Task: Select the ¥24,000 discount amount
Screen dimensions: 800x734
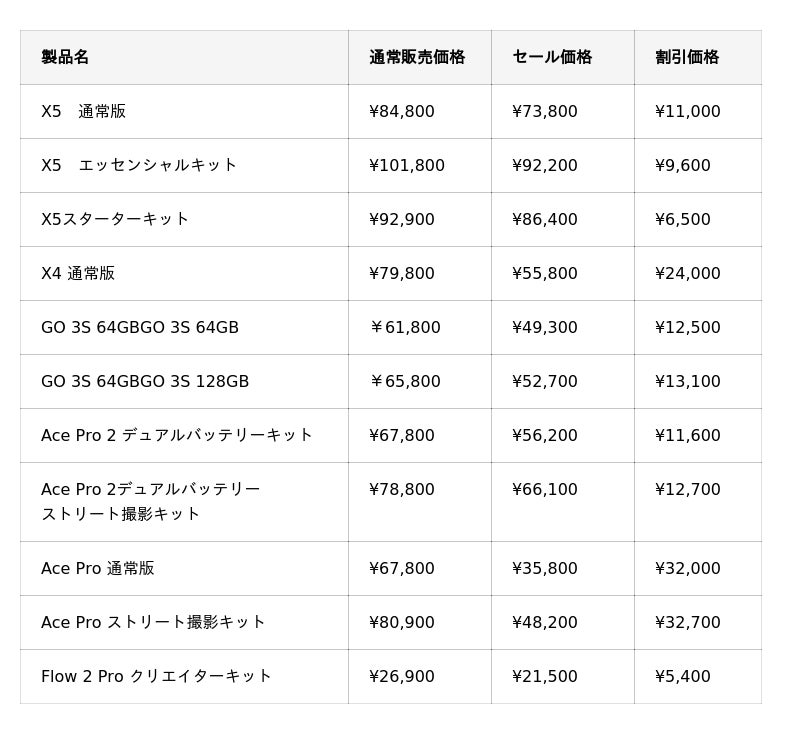Action: (688, 274)
